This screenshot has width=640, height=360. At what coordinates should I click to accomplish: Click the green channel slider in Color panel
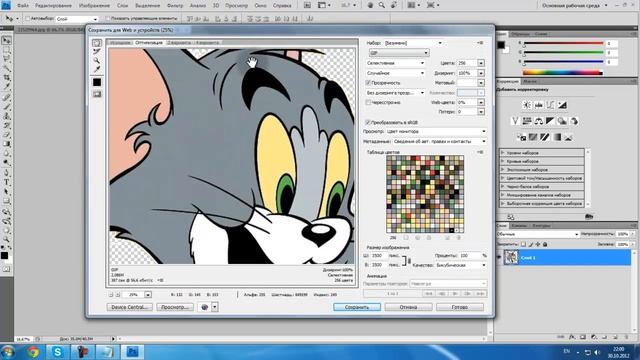pos(563,53)
